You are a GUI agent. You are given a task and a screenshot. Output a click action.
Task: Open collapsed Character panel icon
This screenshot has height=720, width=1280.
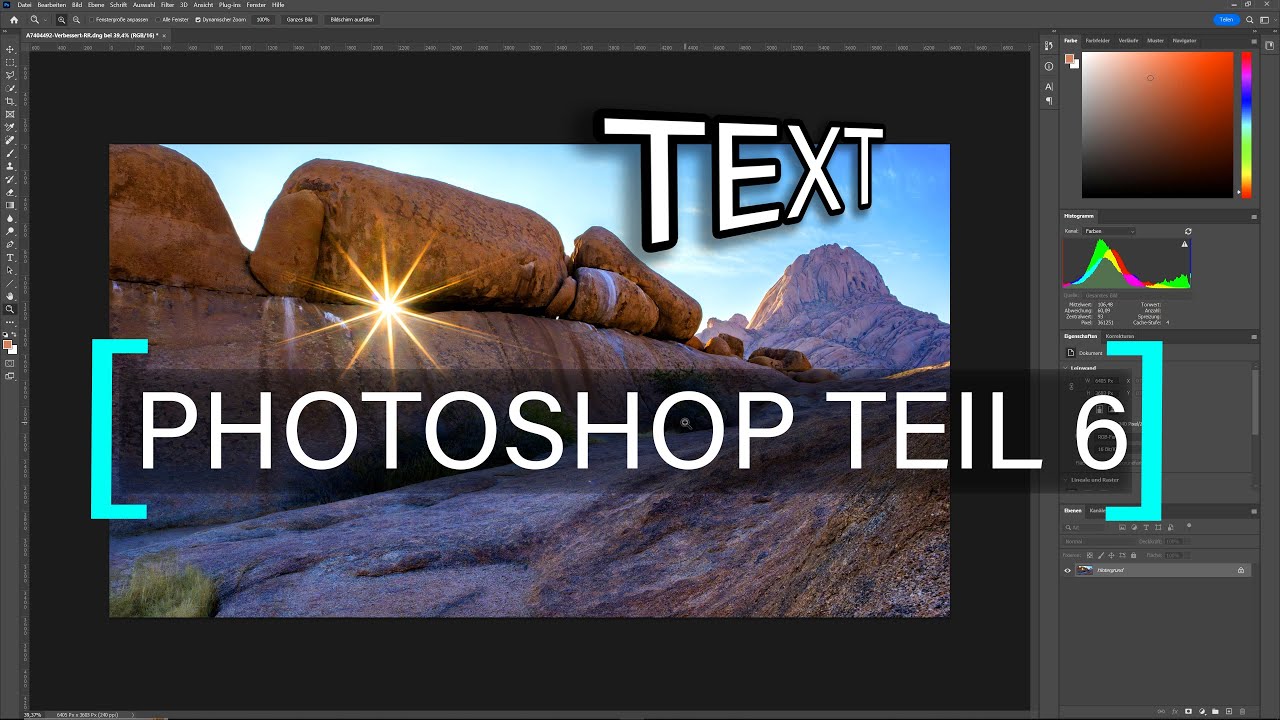click(x=1049, y=87)
